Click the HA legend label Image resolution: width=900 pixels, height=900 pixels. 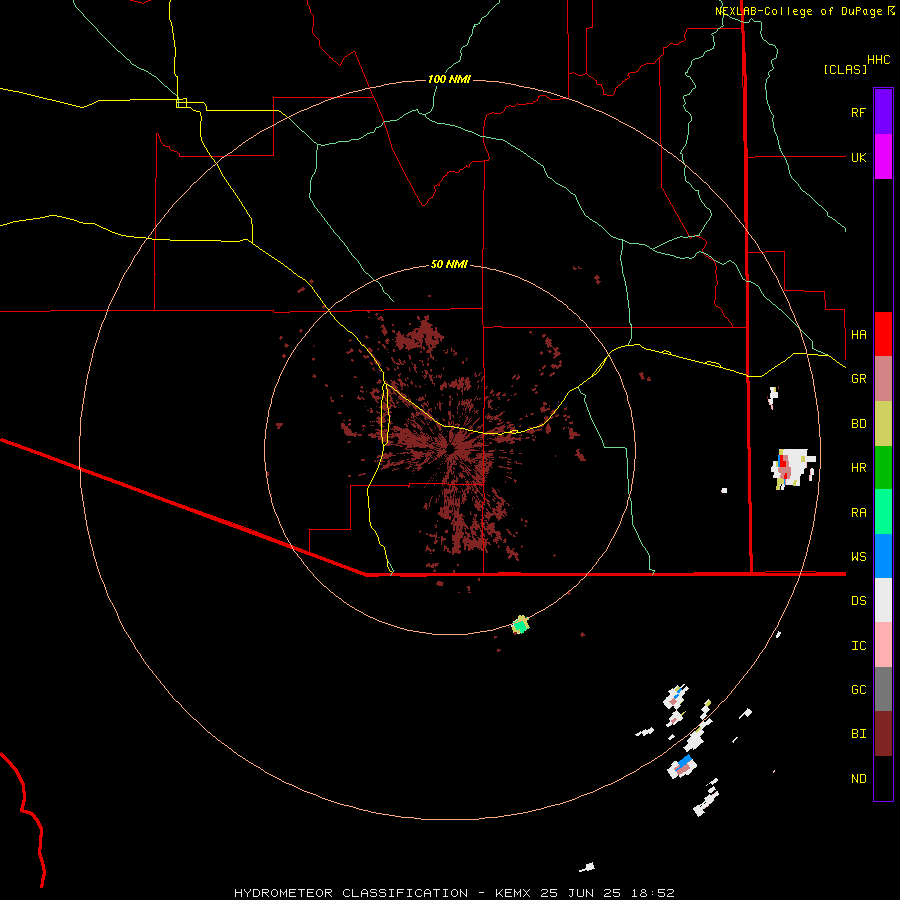click(858, 334)
